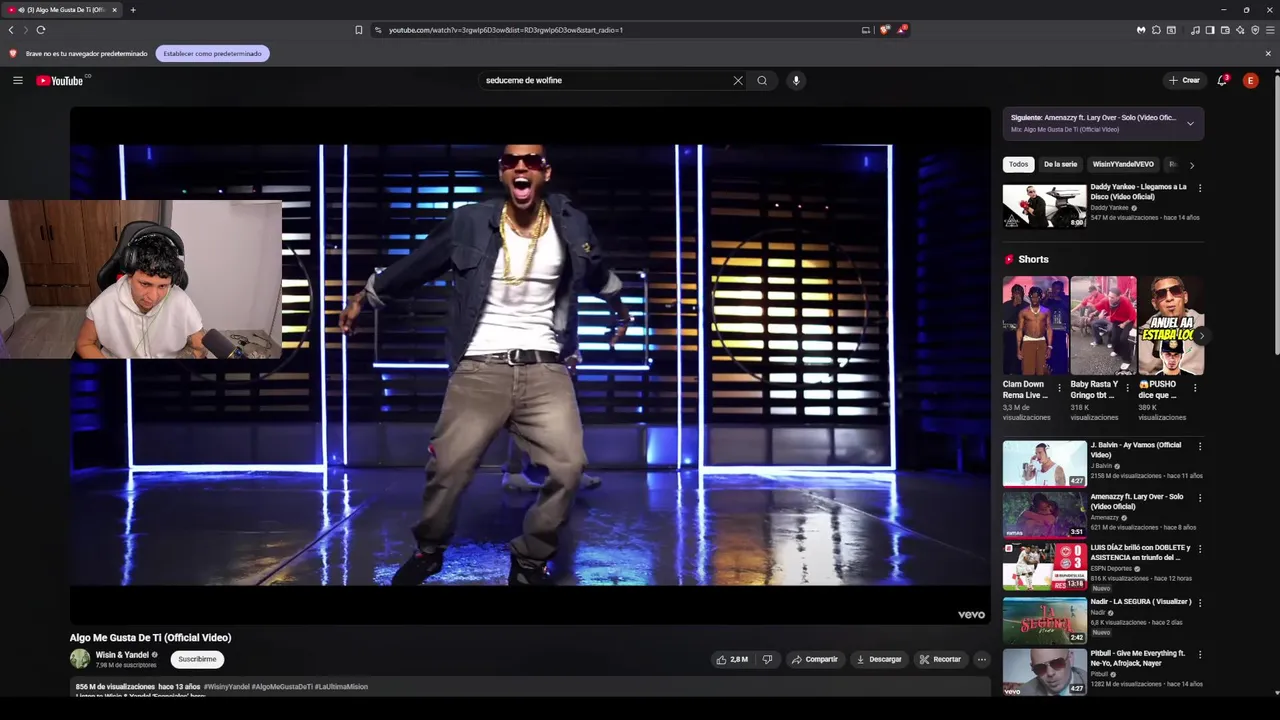Viewport: 1280px width, 720px height.
Task: Click the video player to pause
Action: click(x=530, y=365)
